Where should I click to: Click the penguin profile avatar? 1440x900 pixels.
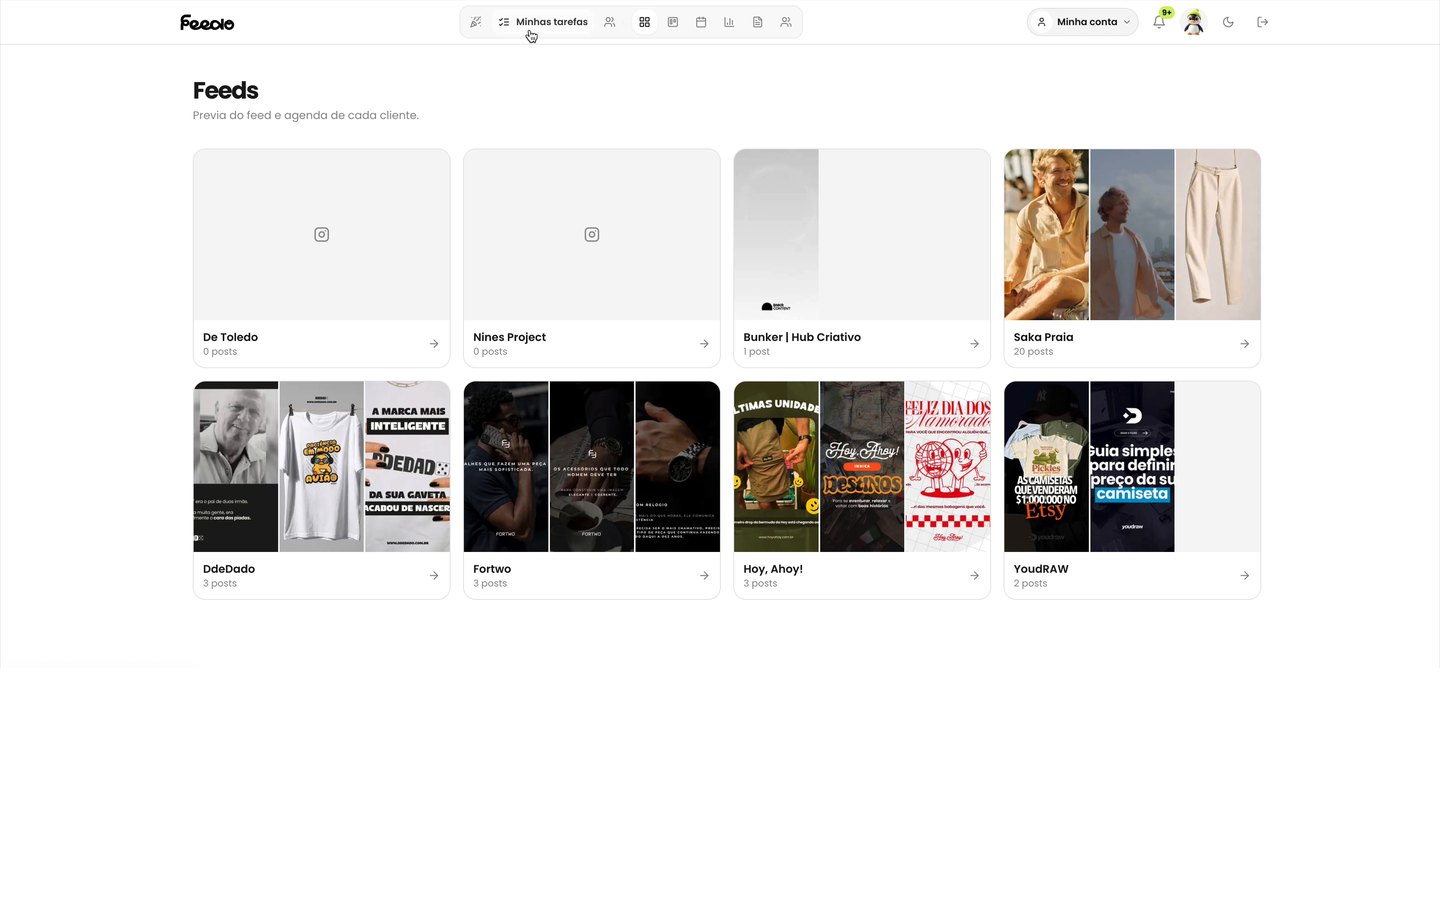tap(1194, 22)
